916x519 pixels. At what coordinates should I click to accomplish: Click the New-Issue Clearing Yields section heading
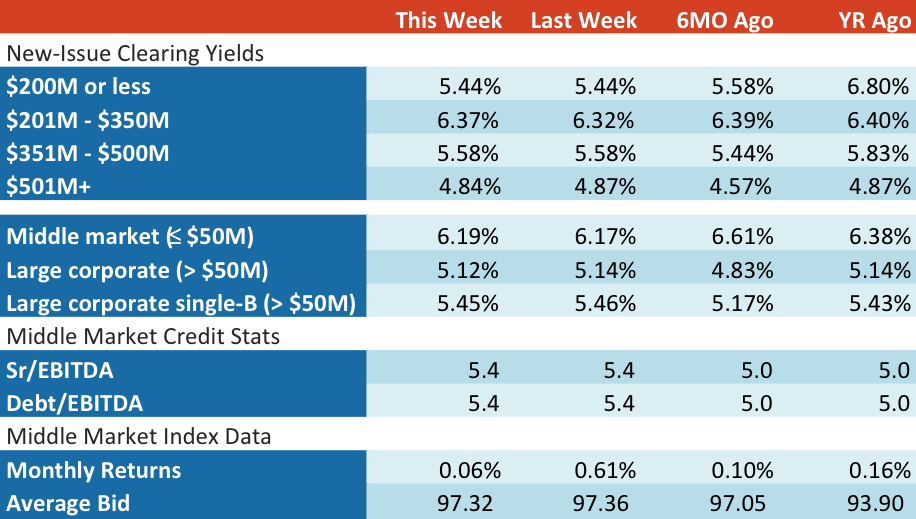pos(135,54)
